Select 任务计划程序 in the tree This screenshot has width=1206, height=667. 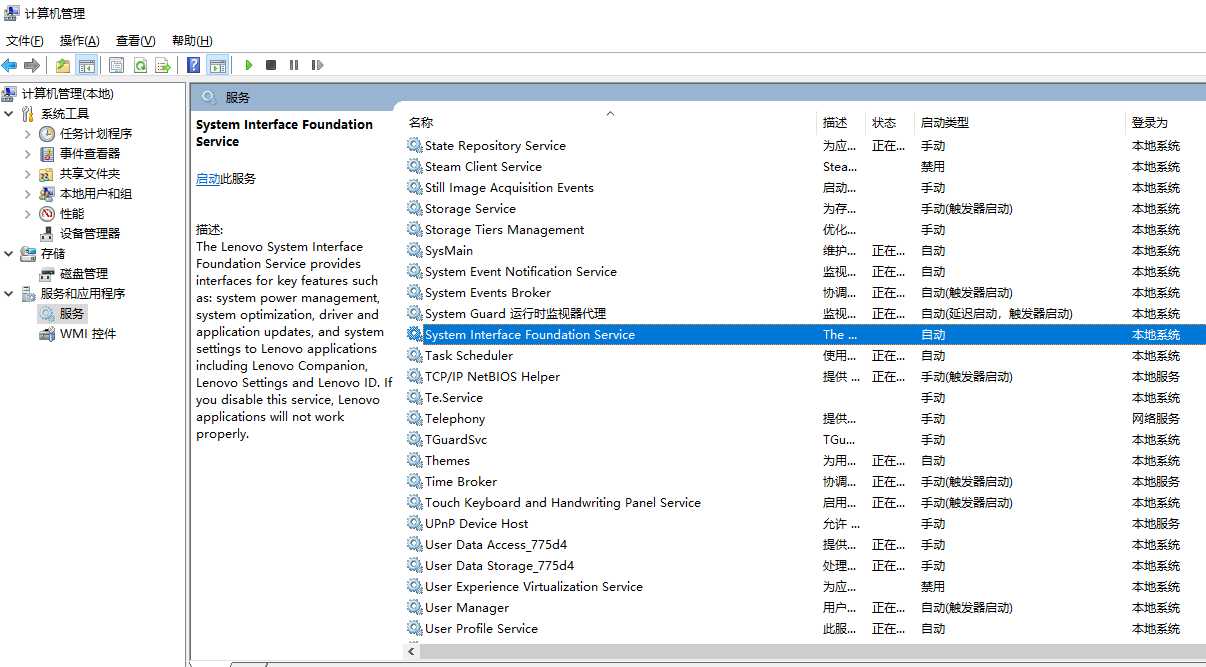[x=96, y=133]
